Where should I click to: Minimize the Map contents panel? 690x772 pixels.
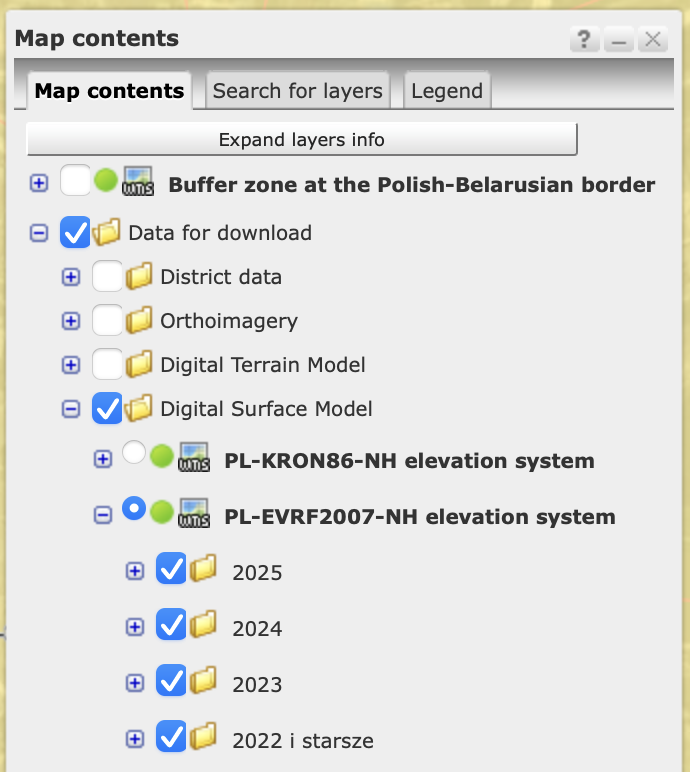pyautogui.click(x=619, y=39)
